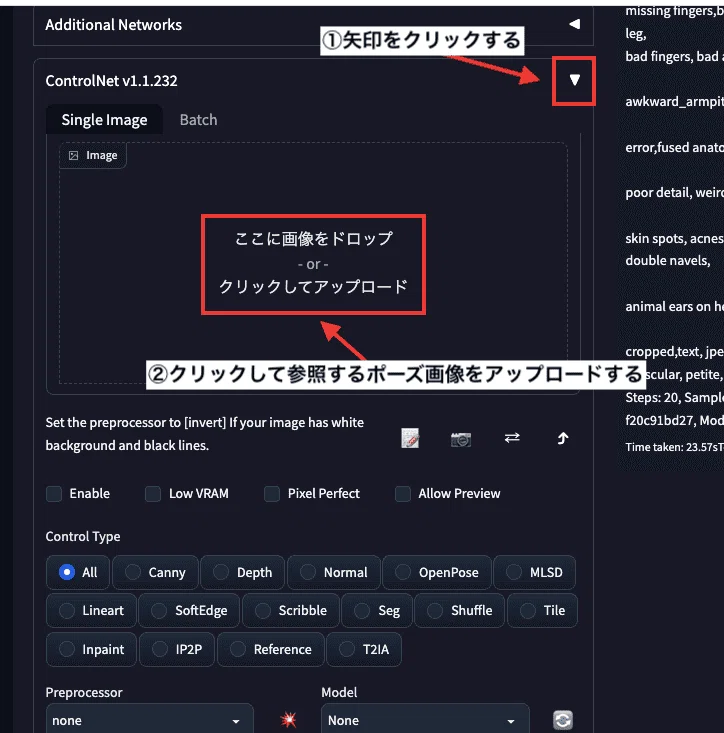The image size is (724, 733).
Task: Toggle the Pixel Perfect checkbox
Action: (272, 494)
